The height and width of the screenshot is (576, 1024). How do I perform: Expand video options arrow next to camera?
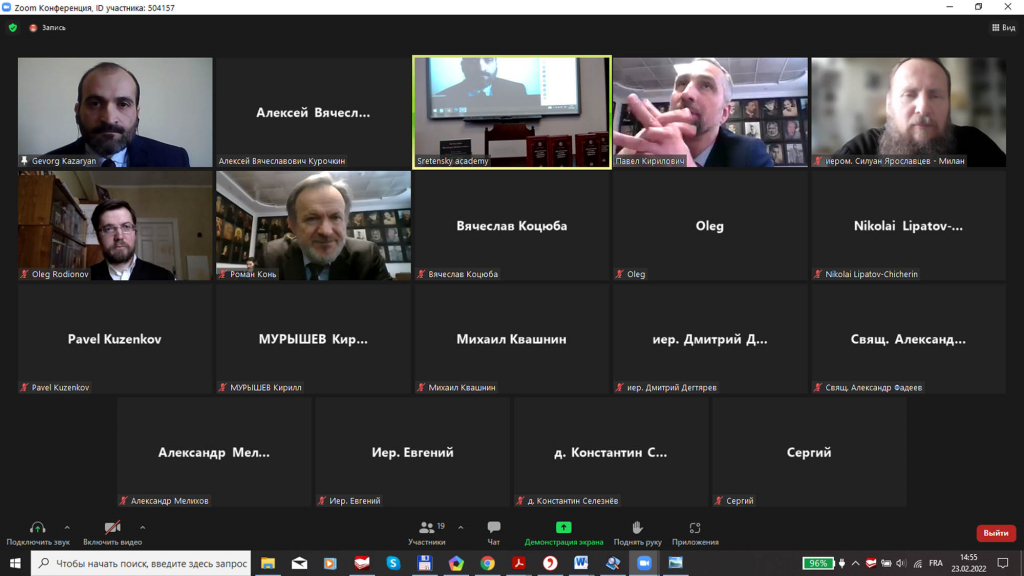tap(142, 527)
